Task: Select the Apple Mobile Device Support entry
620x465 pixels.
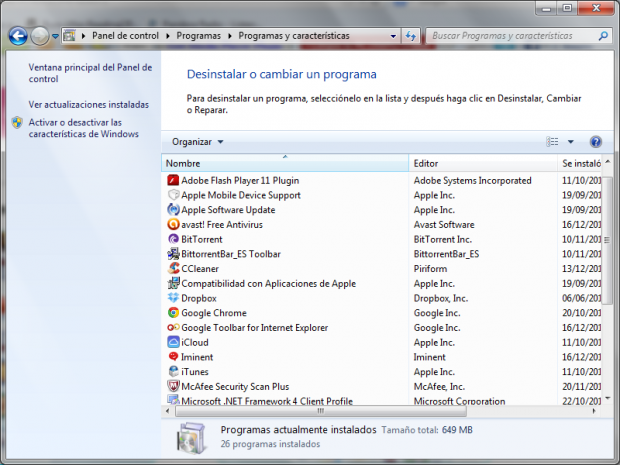Action: tap(241, 195)
